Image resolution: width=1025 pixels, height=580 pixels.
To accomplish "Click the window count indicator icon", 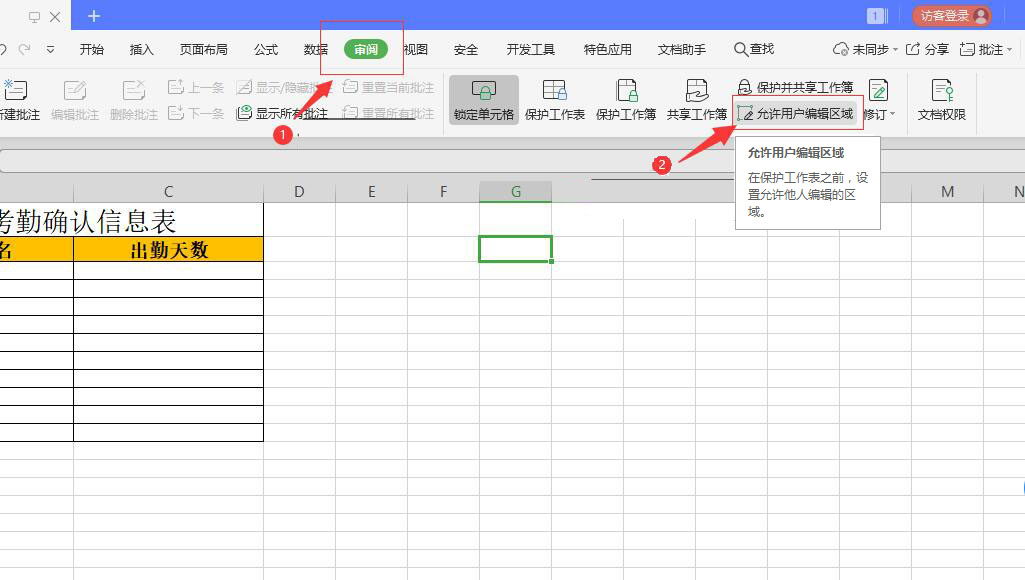I will point(876,16).
